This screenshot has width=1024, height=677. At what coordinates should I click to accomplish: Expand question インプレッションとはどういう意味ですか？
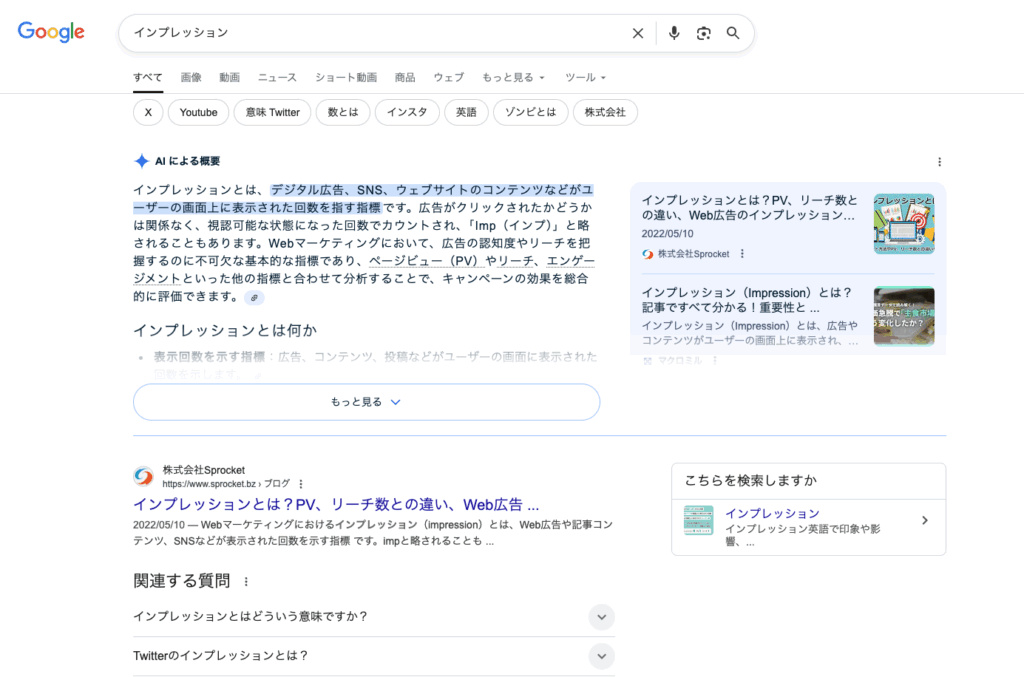601,617
